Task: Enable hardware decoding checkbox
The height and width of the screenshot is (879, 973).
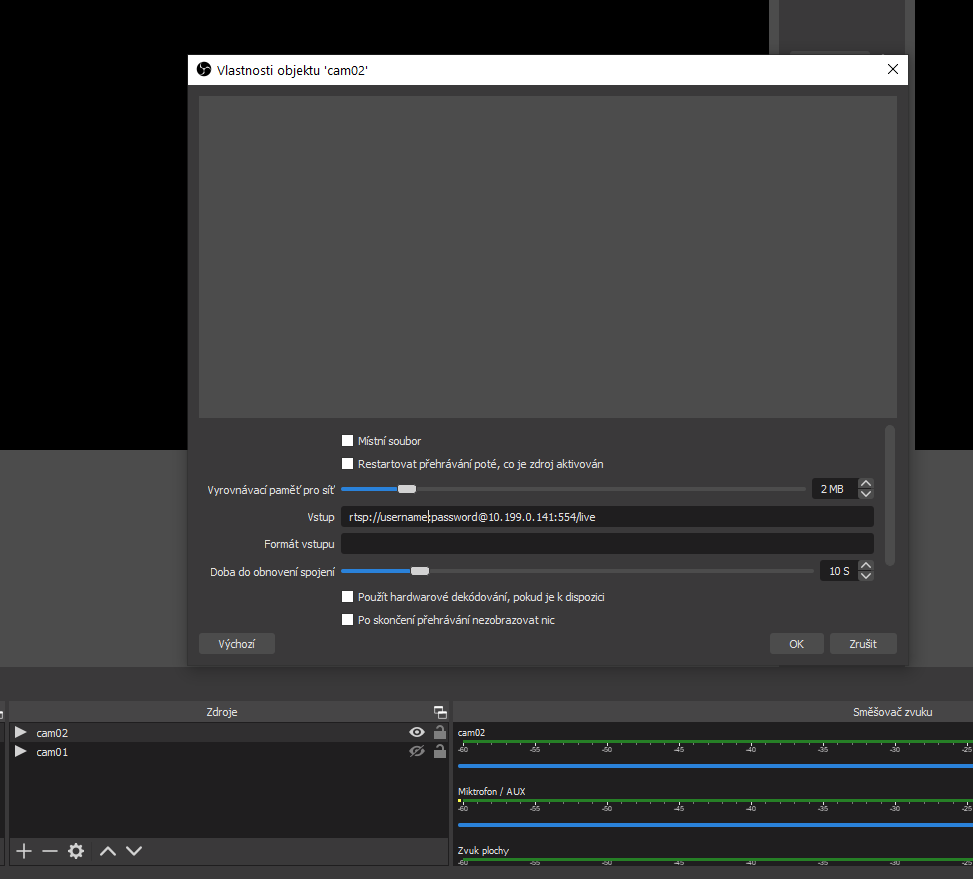Action: coord(348,597)
